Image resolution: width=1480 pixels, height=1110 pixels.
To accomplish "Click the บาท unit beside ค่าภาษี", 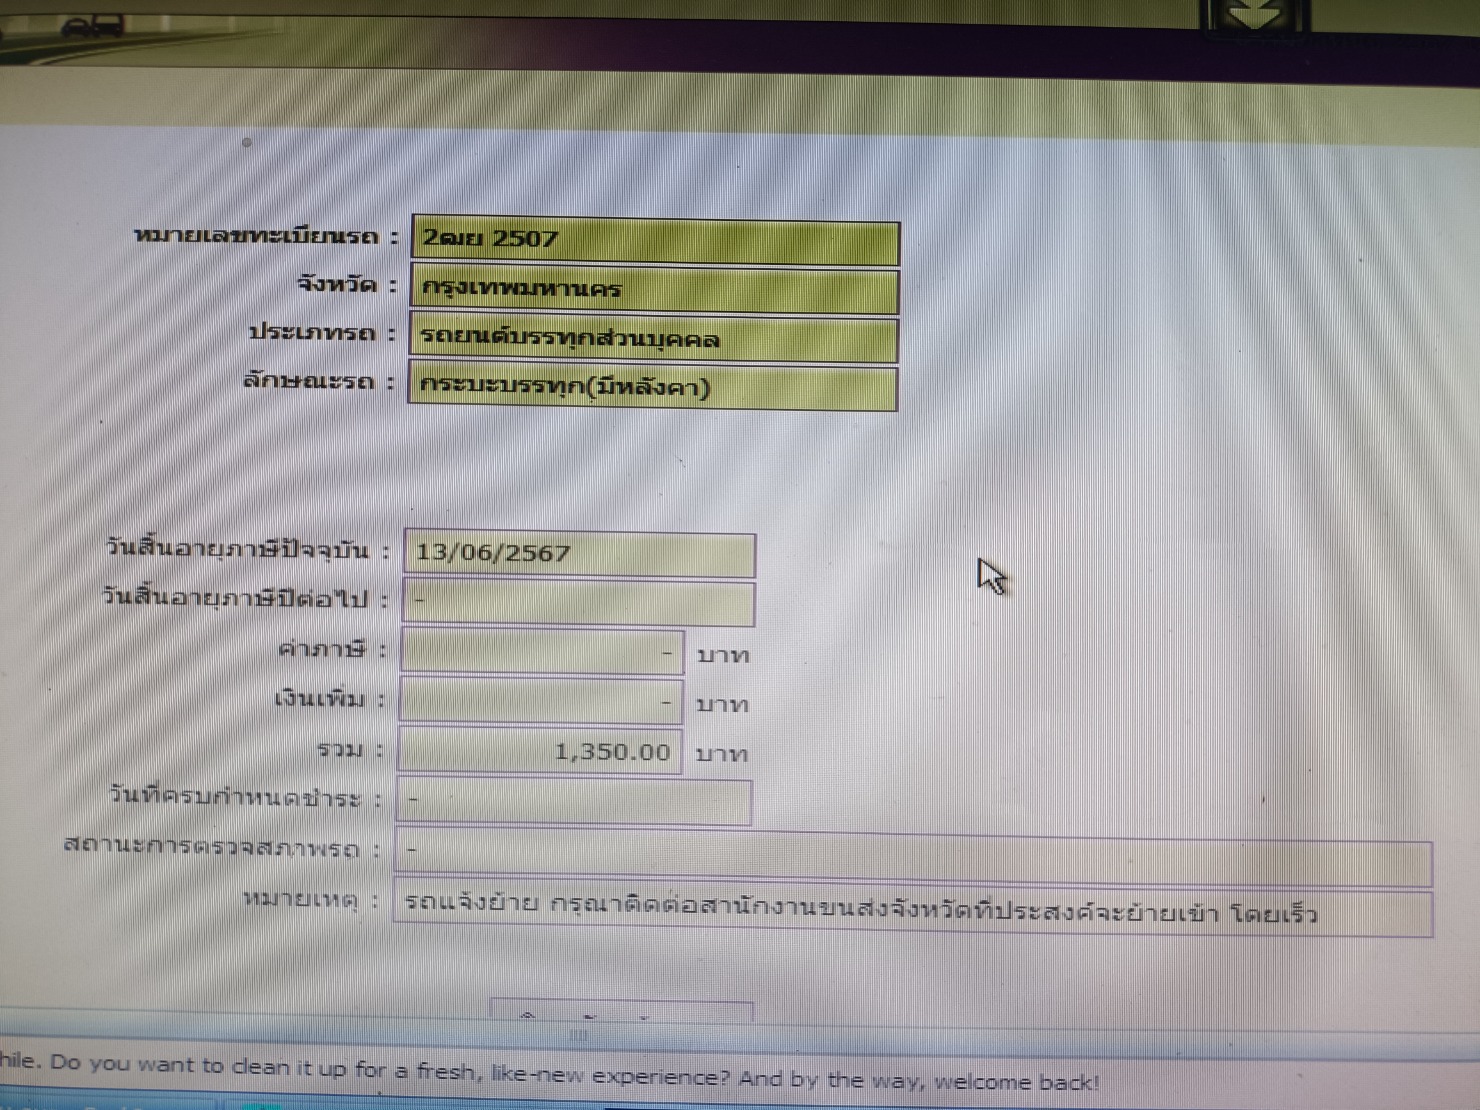I will (x=723, y=656).
